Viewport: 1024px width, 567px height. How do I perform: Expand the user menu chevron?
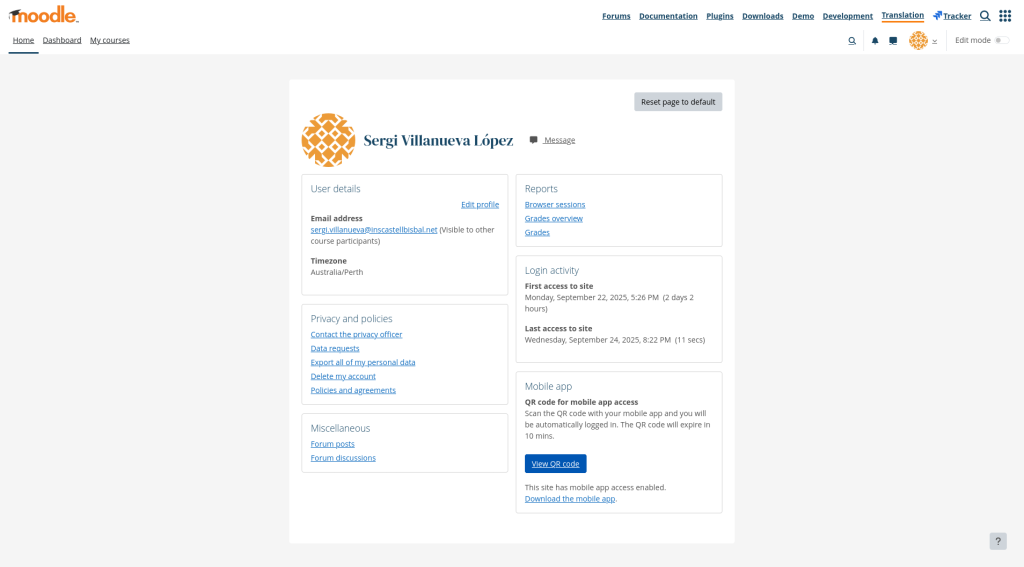point(935,42)
